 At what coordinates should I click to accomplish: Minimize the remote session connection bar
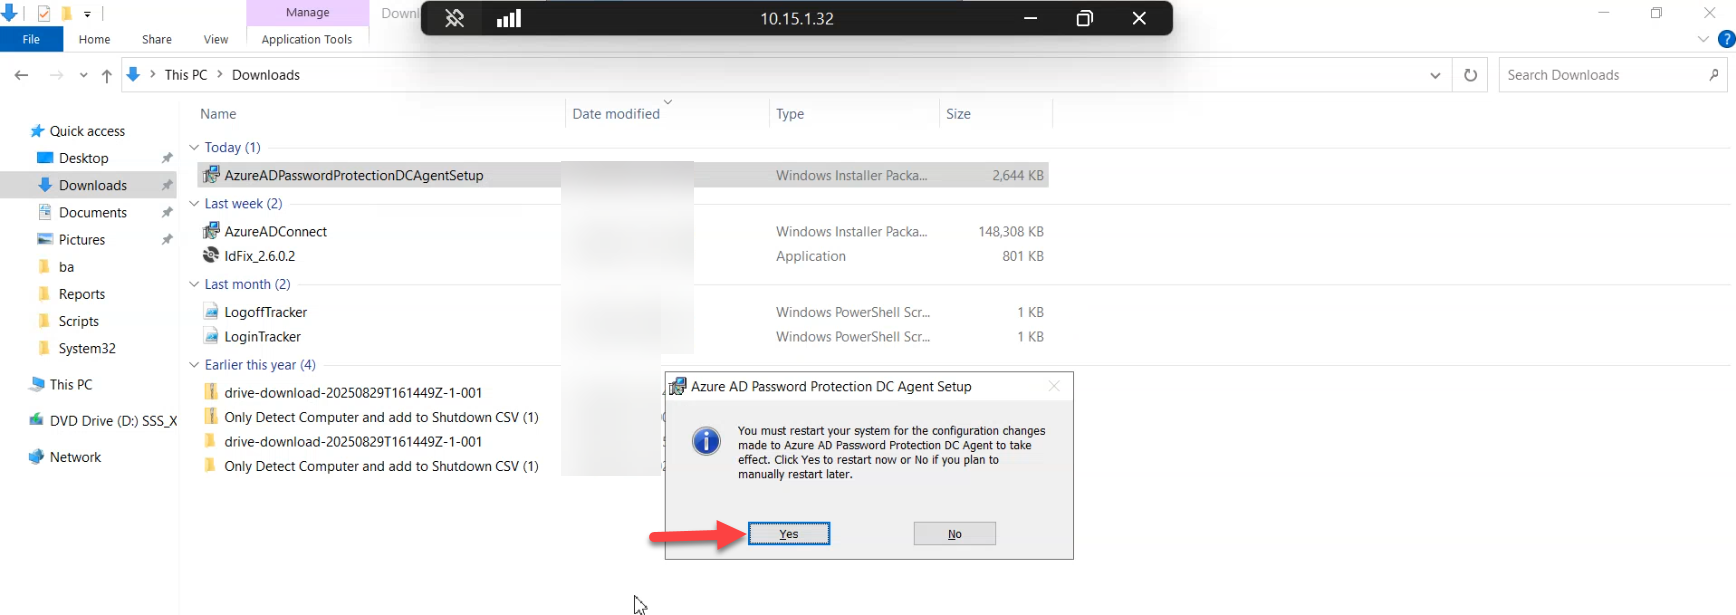tap(1030, 18)
